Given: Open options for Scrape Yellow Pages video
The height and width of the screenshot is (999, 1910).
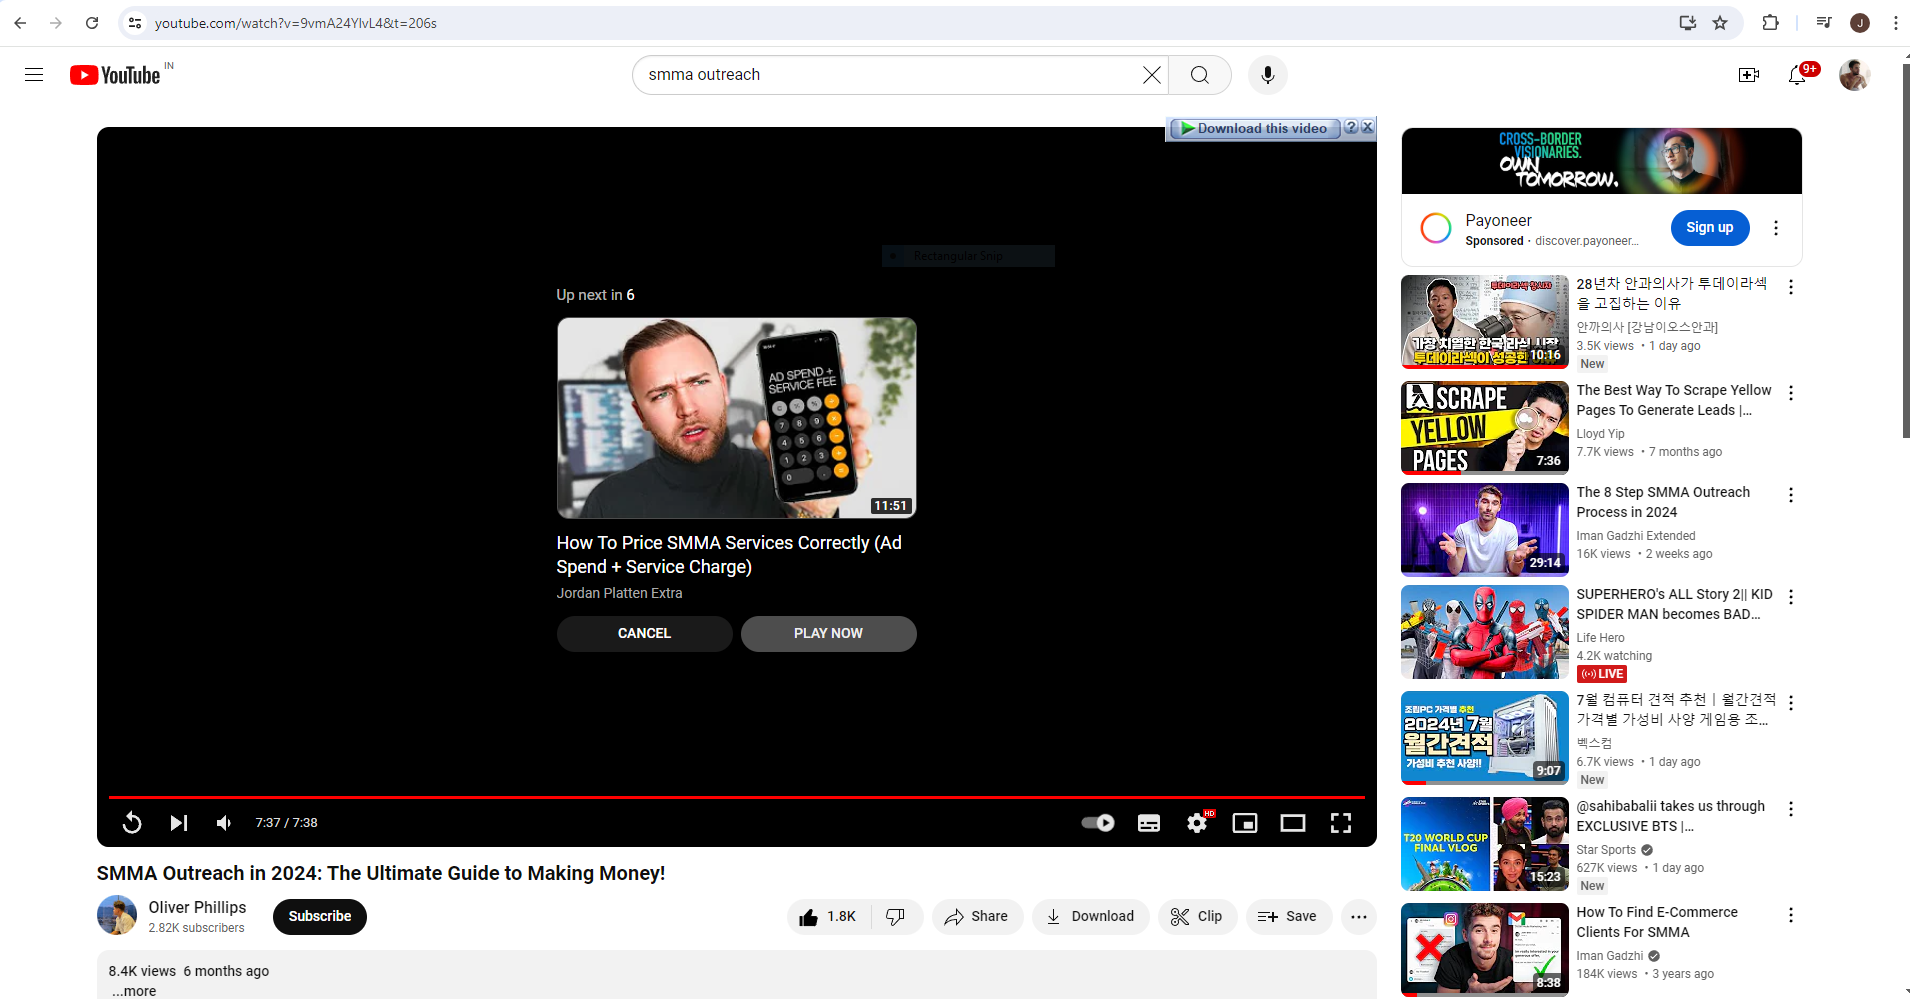Looking at the screenshot, I should [x=1791, y=393].
